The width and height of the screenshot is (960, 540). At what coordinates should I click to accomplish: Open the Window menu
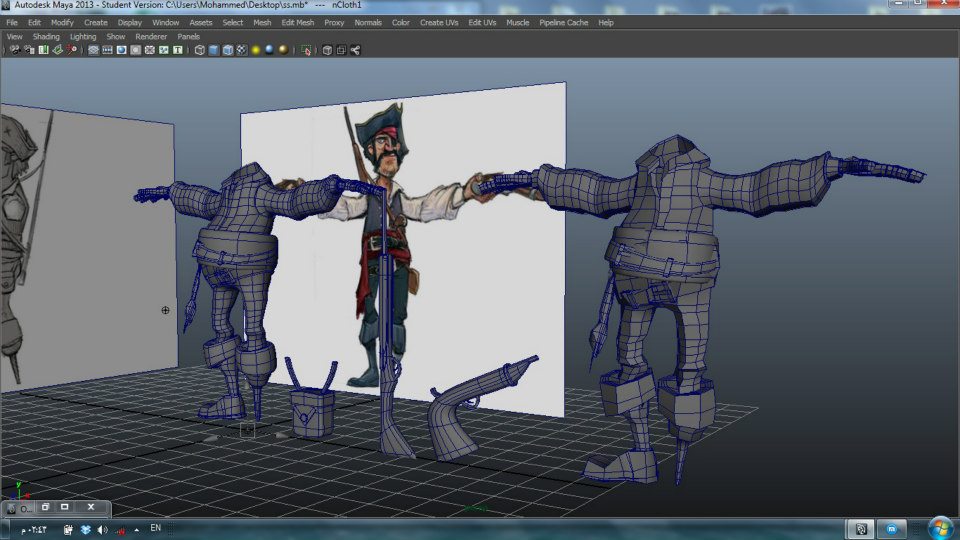pos(165,23)
